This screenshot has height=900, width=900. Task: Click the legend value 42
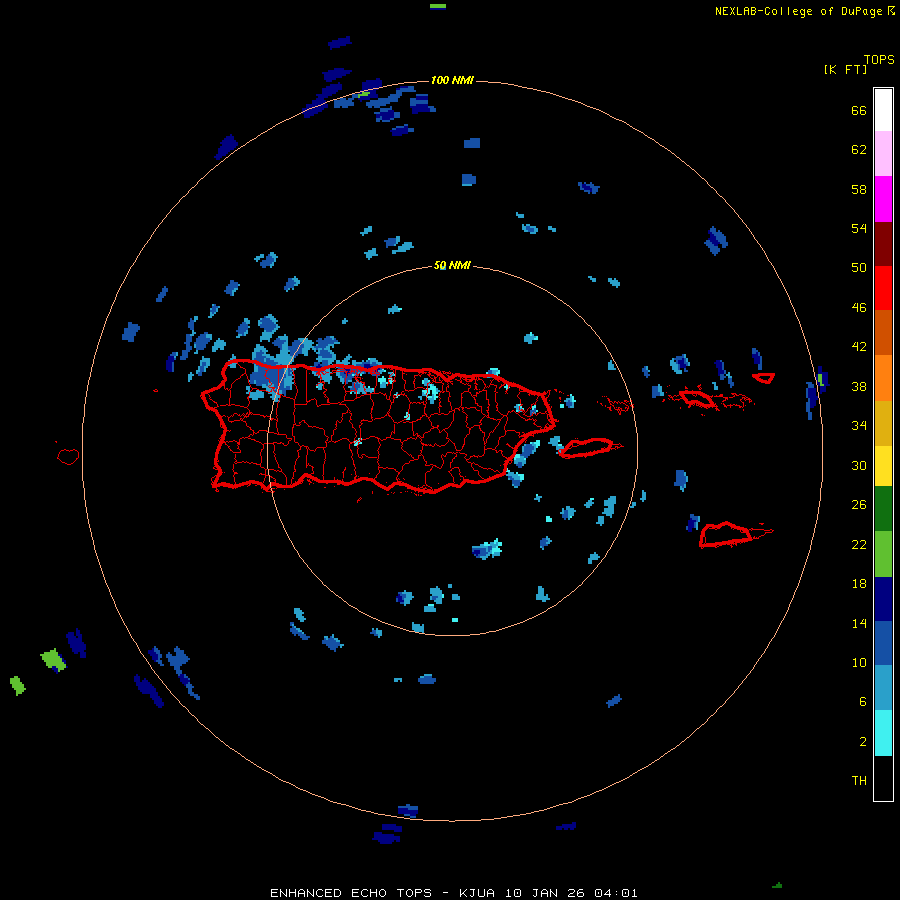859,347
